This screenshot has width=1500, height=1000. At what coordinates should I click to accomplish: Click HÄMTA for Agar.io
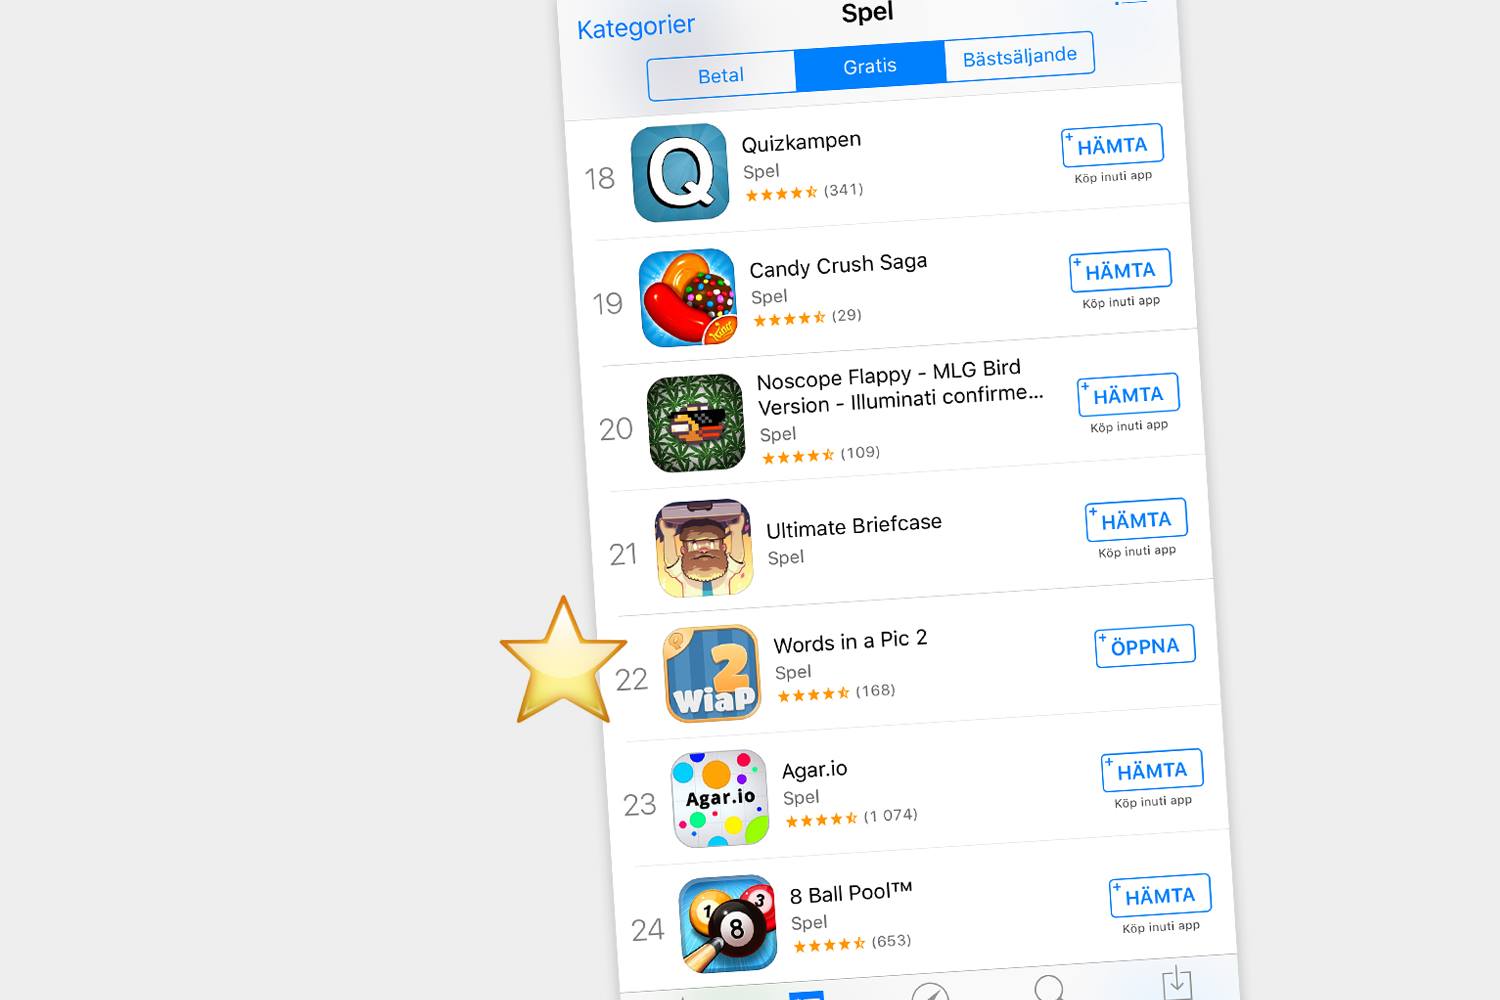click(x=1152, y=771)
